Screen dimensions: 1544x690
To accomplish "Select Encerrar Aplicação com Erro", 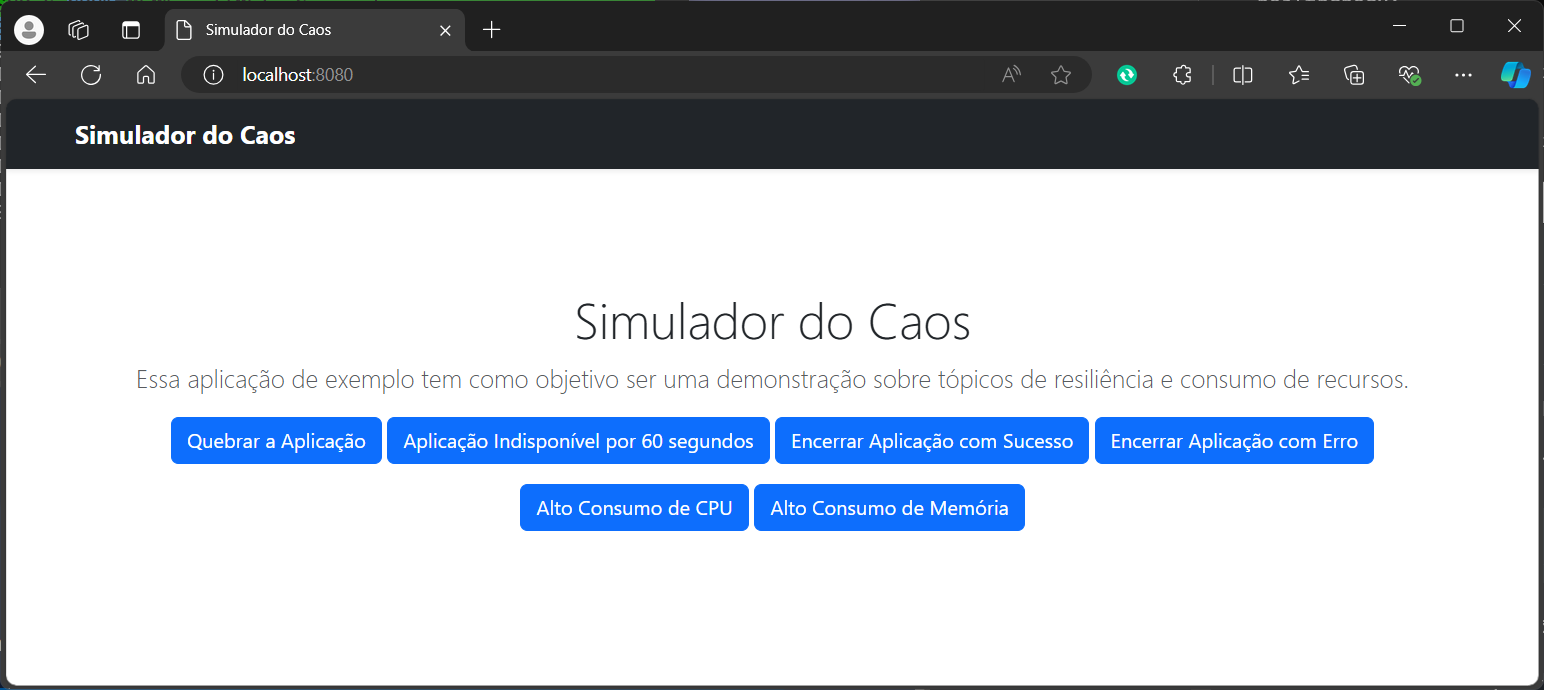I will [x=1234, y=441].
